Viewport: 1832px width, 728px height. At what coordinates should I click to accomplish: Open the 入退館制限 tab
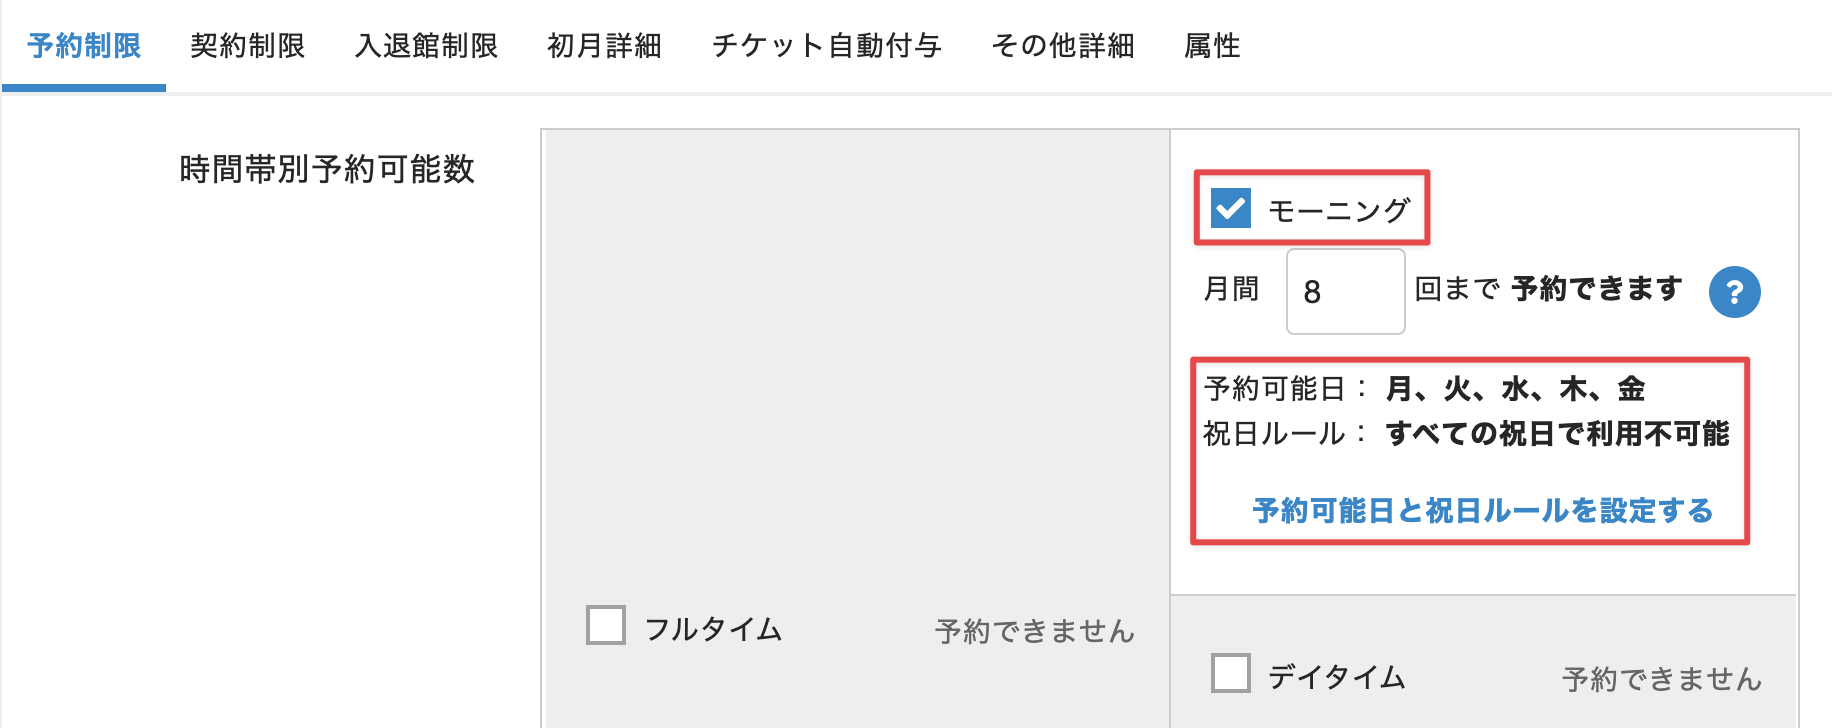pos(426,46)
